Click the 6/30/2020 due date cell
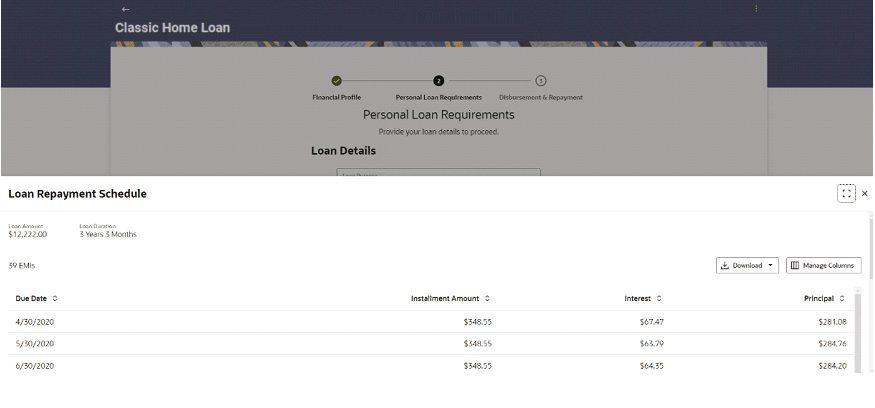Screen dimensions: 875x408 (35, 366)
